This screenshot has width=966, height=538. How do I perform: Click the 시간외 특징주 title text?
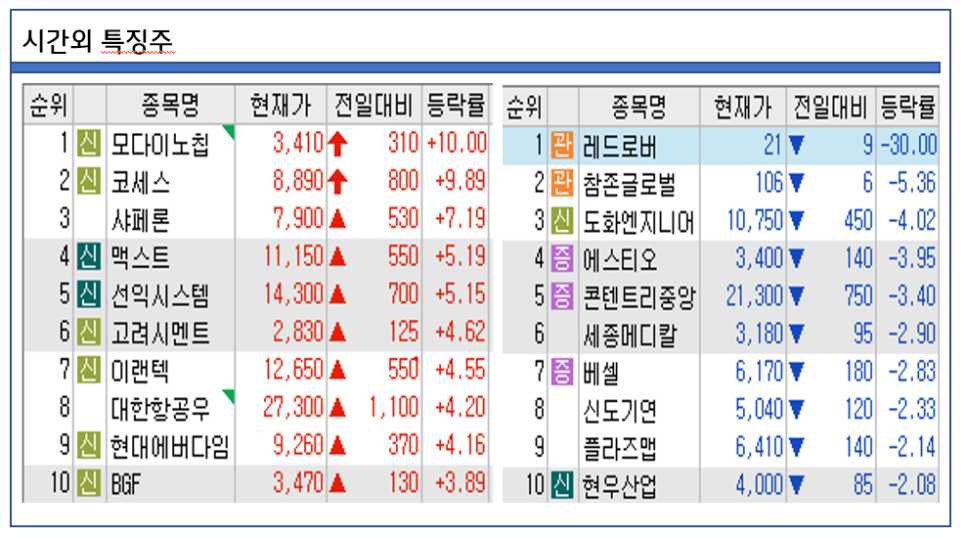(x=98, y=41)
